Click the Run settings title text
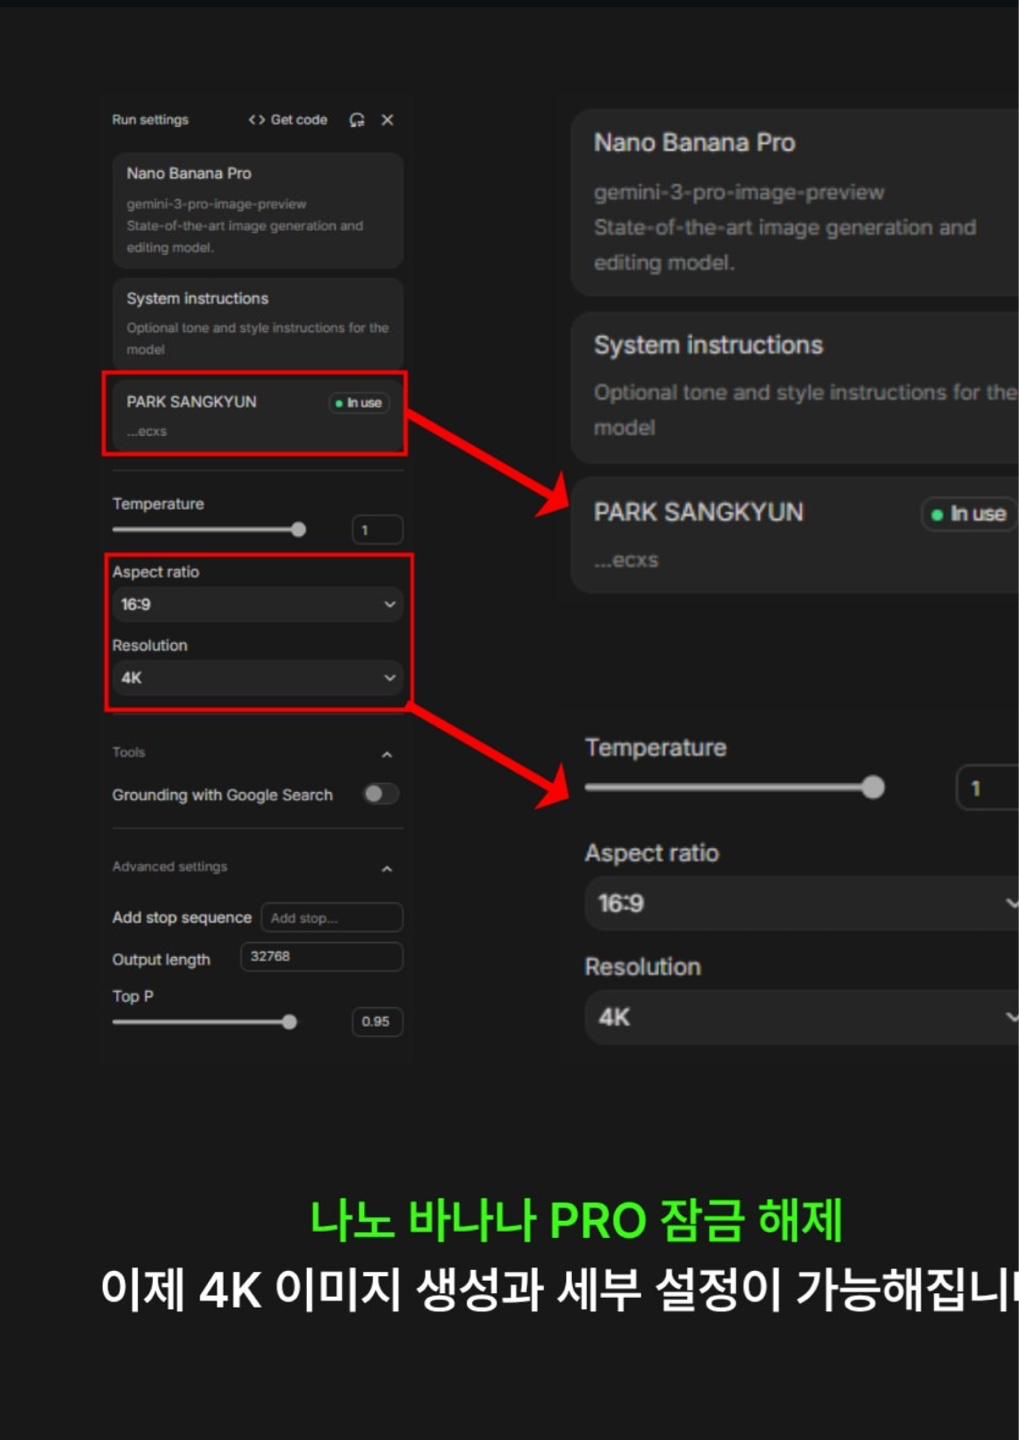 150,120
